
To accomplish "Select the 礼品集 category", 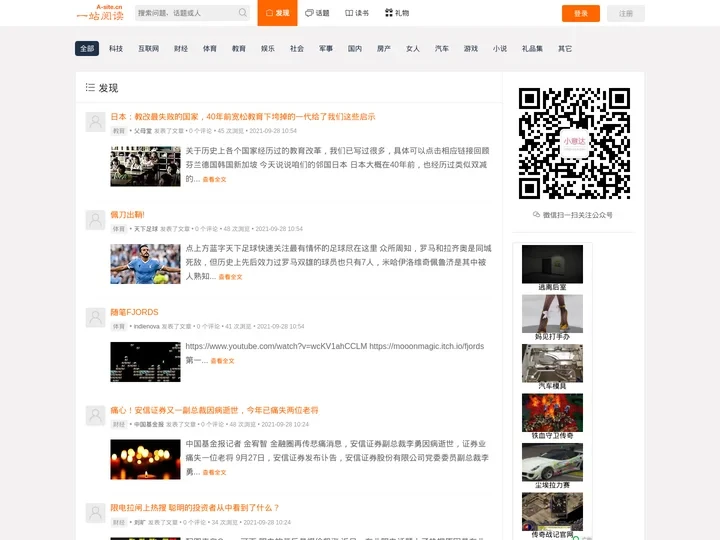I will click(532, 48).
